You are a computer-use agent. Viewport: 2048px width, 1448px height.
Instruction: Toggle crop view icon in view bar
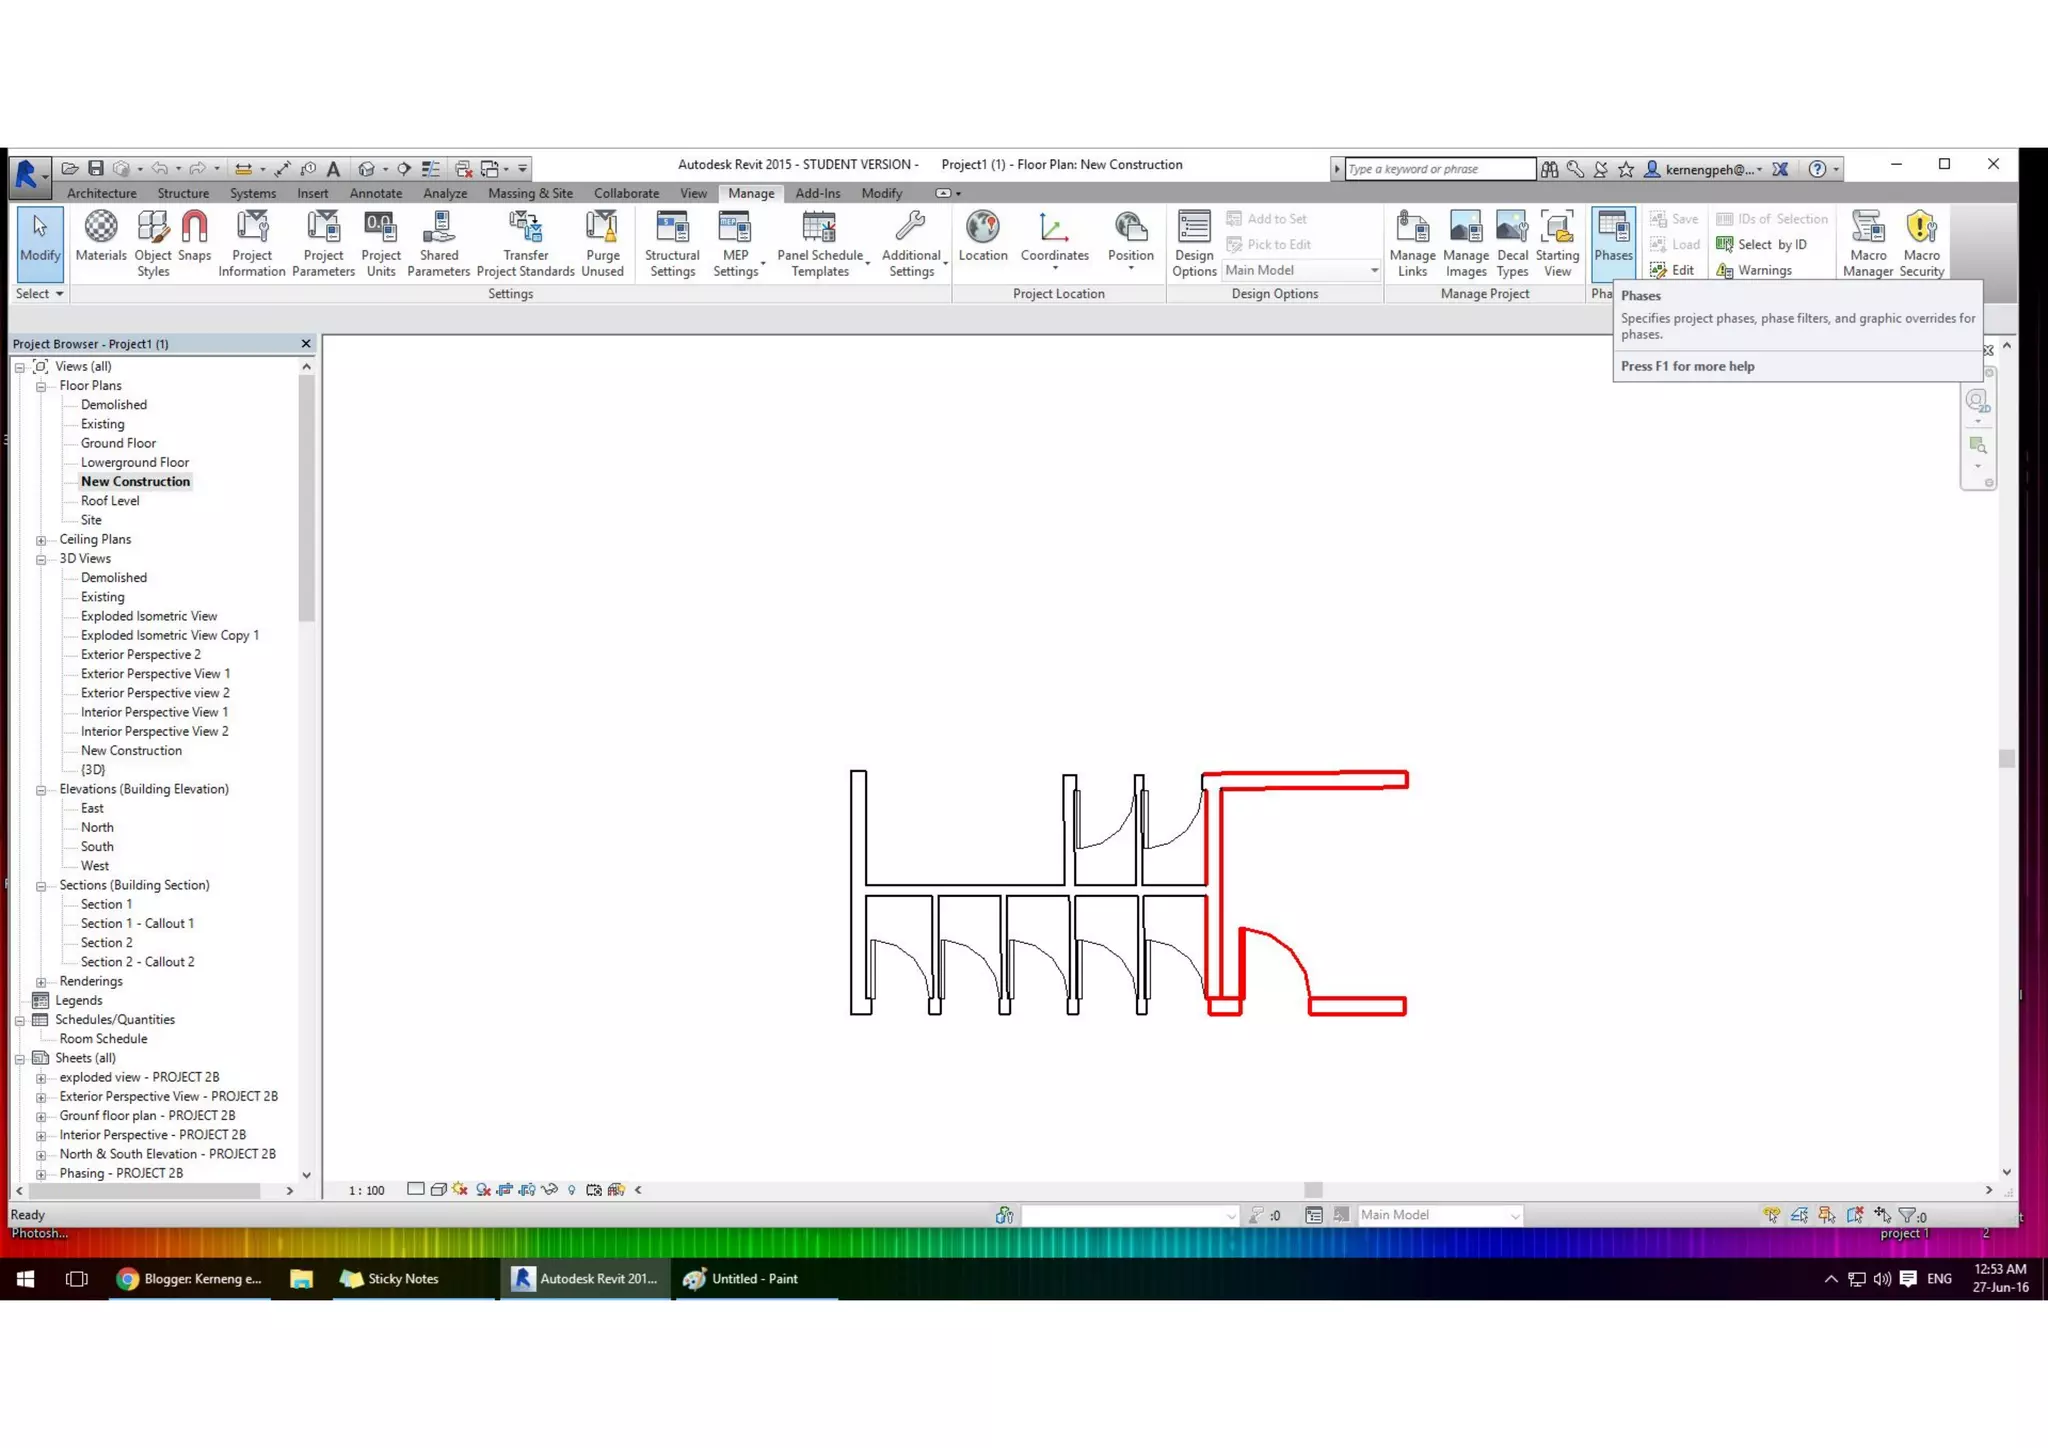tap(505, 1190)
